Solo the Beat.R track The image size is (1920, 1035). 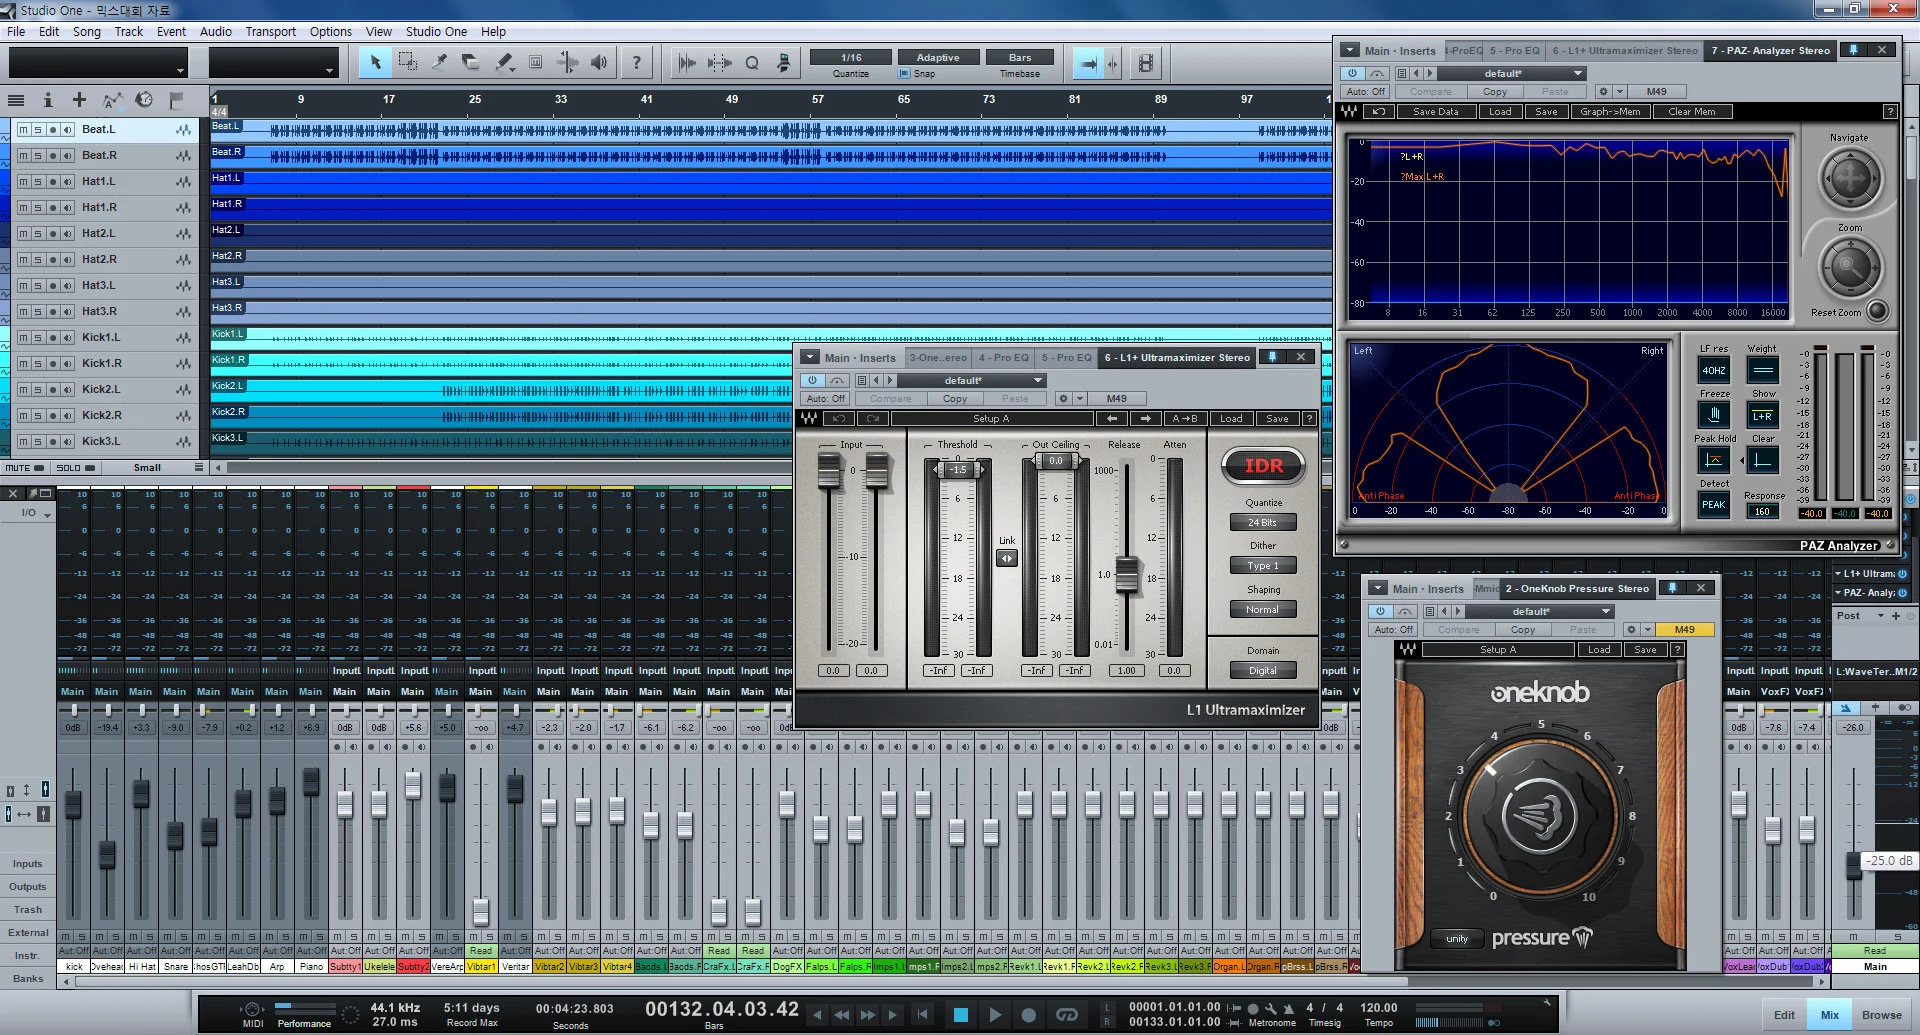pos(38,155)
